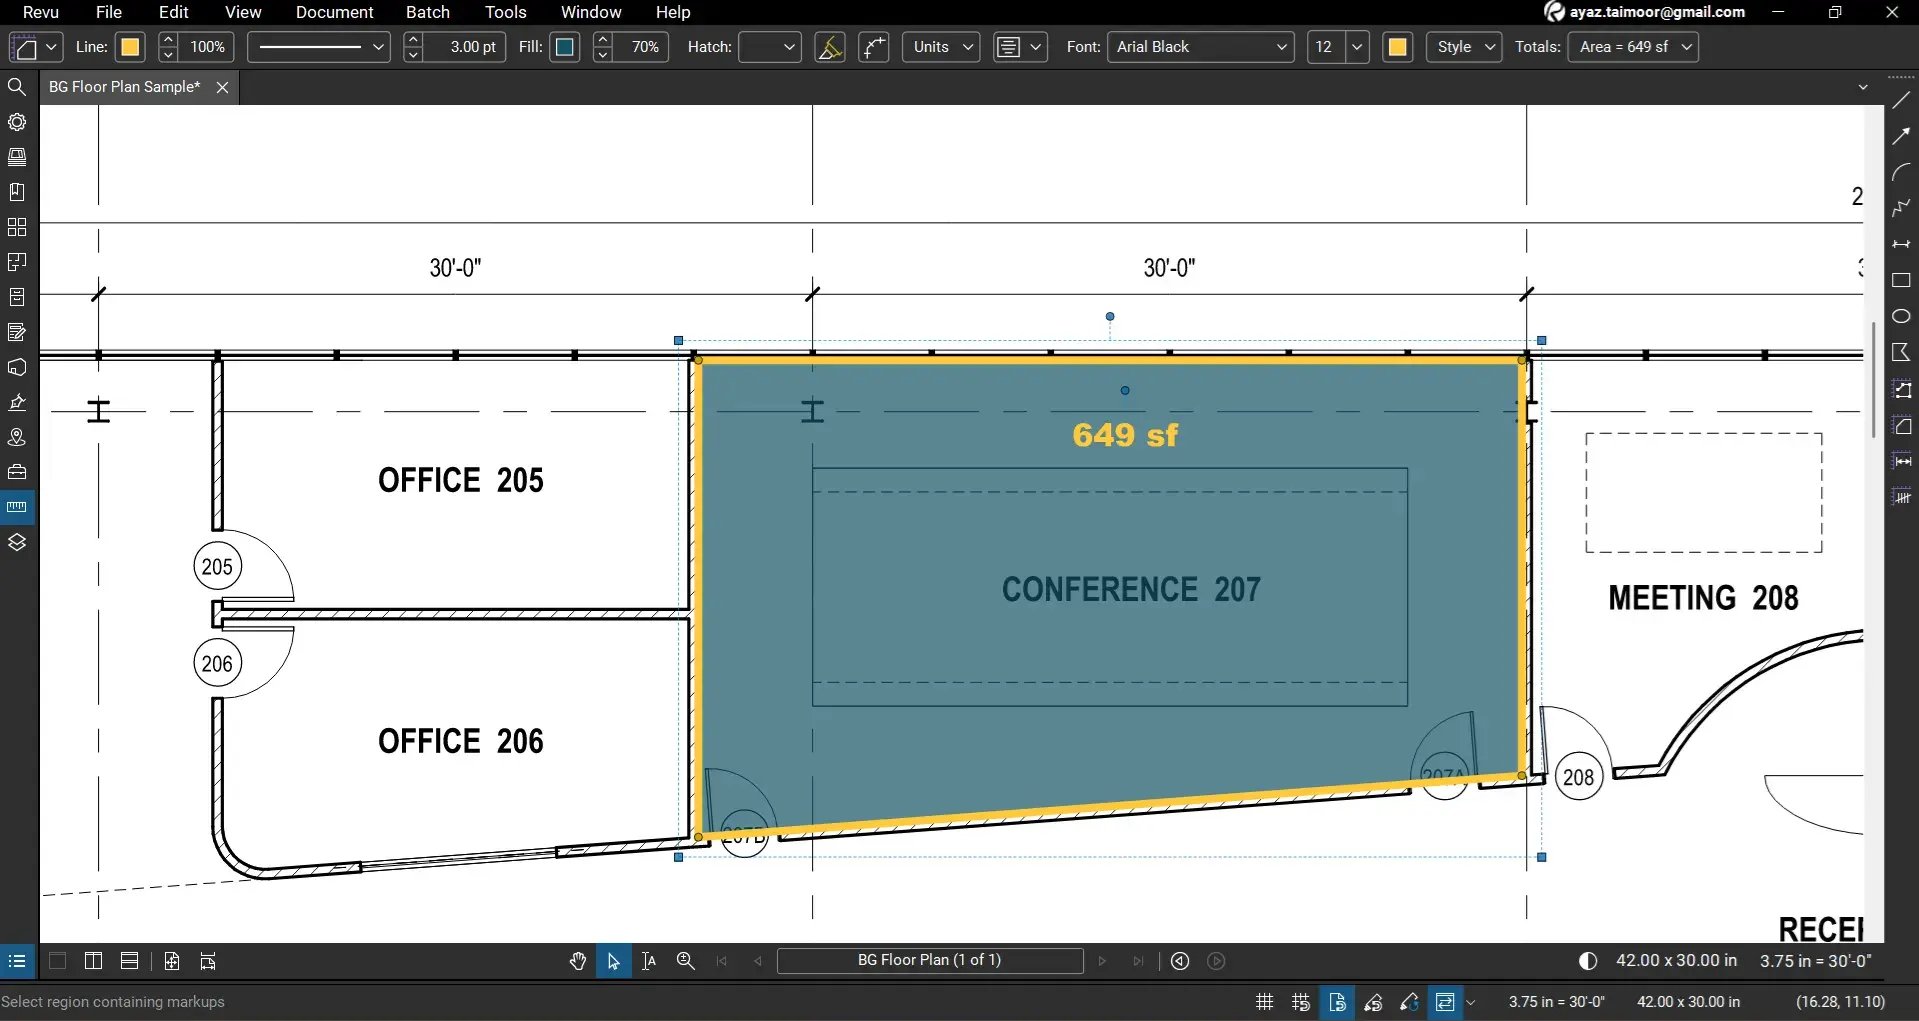The height and width of the screenshot is (1021, 1919).
Task: Open the Forms panel icon
Action: click(x=17, y=332)
